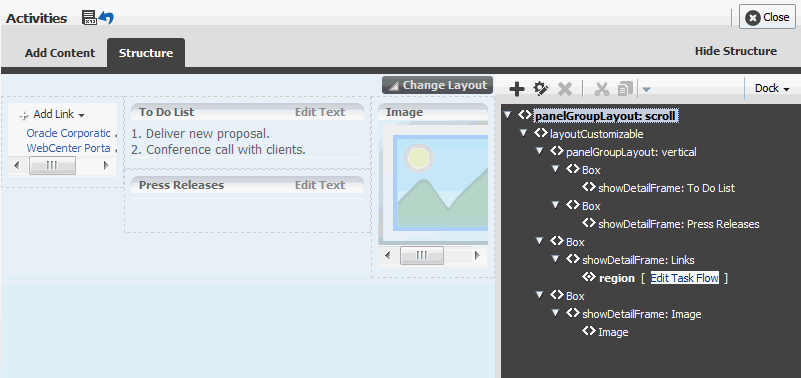Click the Hide Structure link
Viewport: 801px width, 378px height.
click(736, 51)
